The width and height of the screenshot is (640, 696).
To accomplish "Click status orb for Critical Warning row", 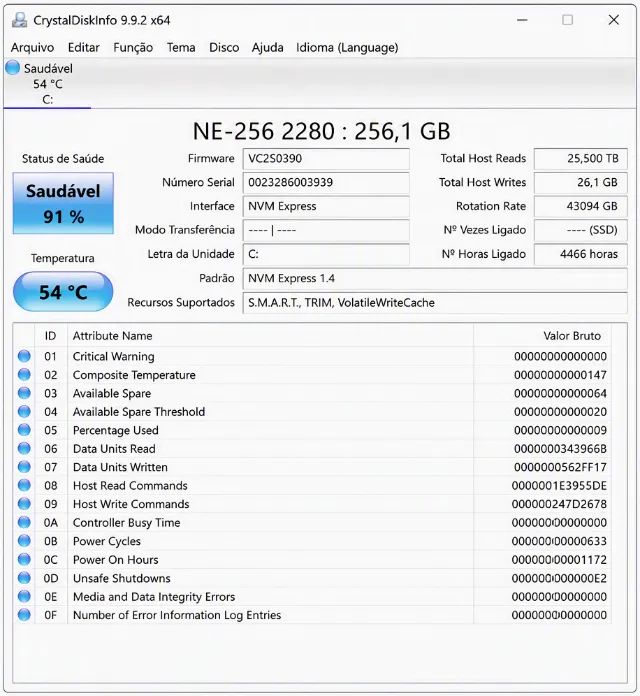I will [24, 356].
